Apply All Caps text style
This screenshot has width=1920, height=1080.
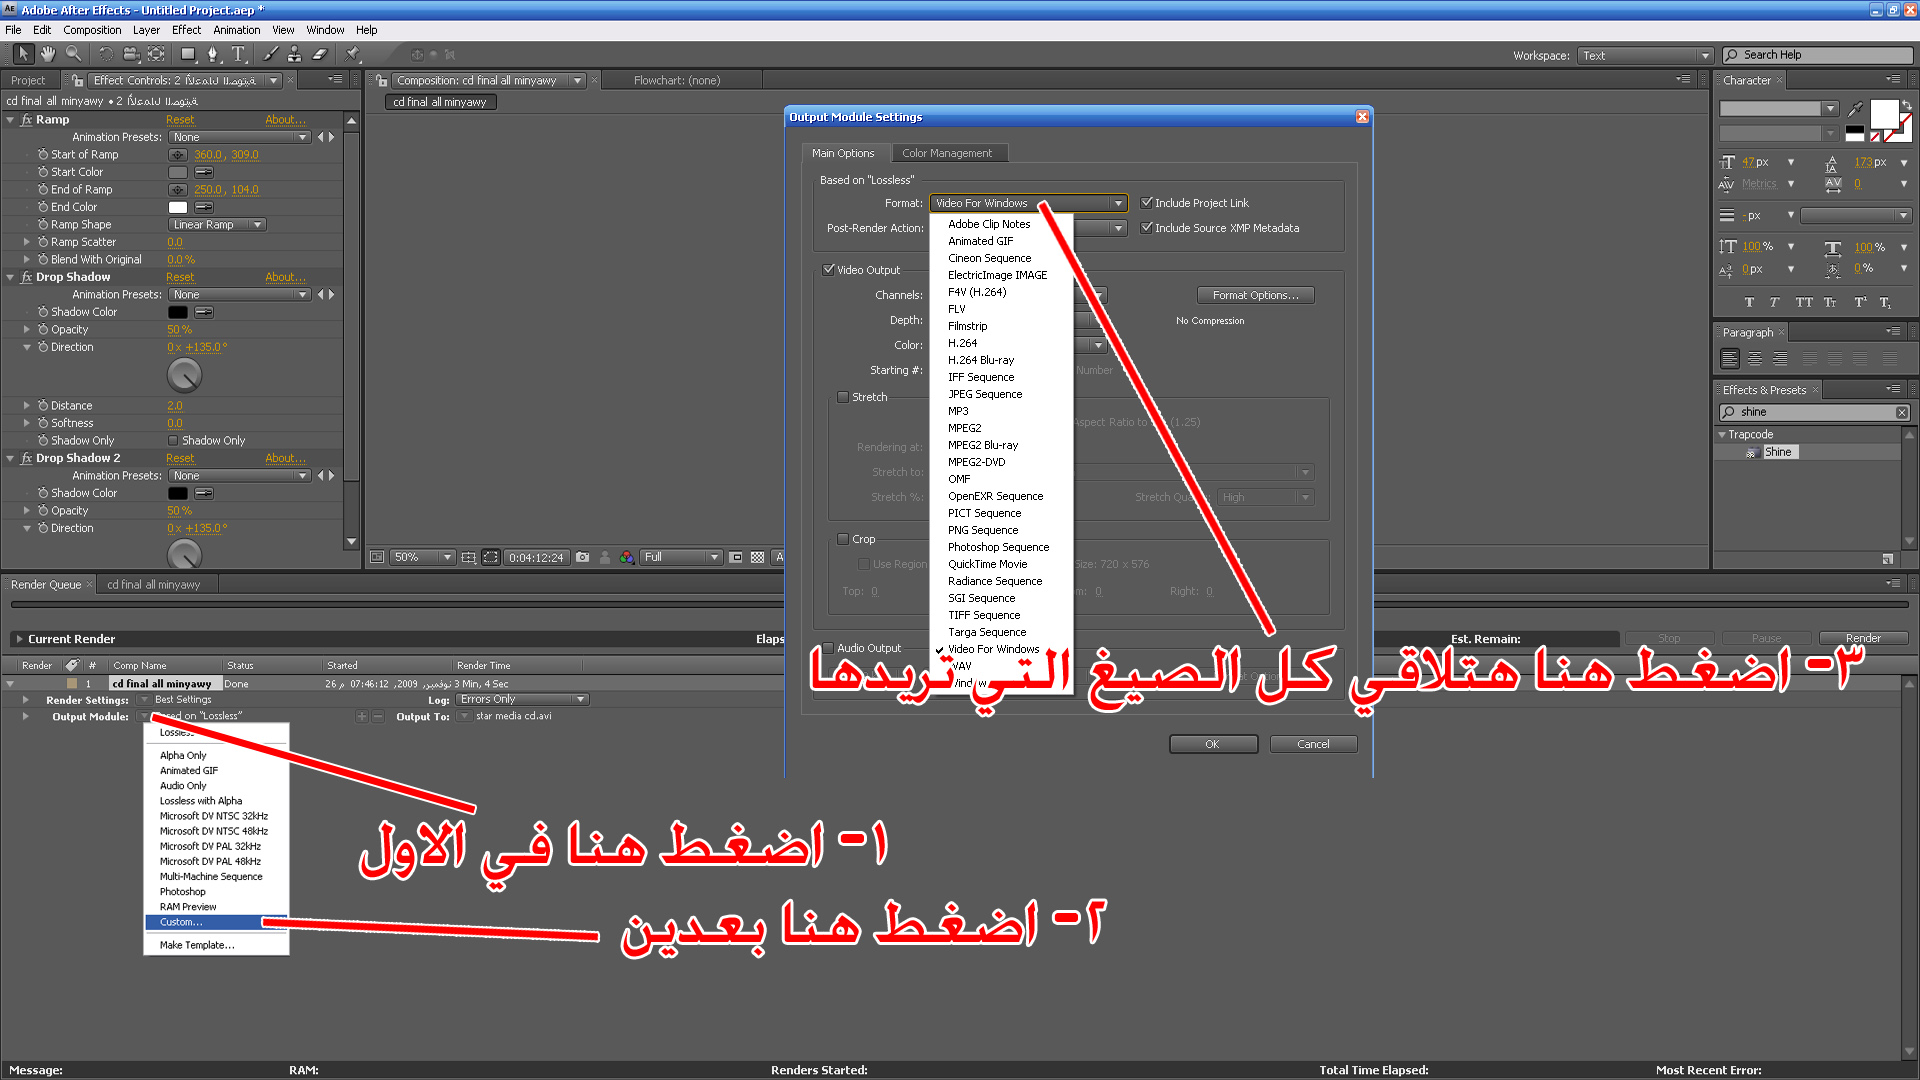coord(1803,302)
